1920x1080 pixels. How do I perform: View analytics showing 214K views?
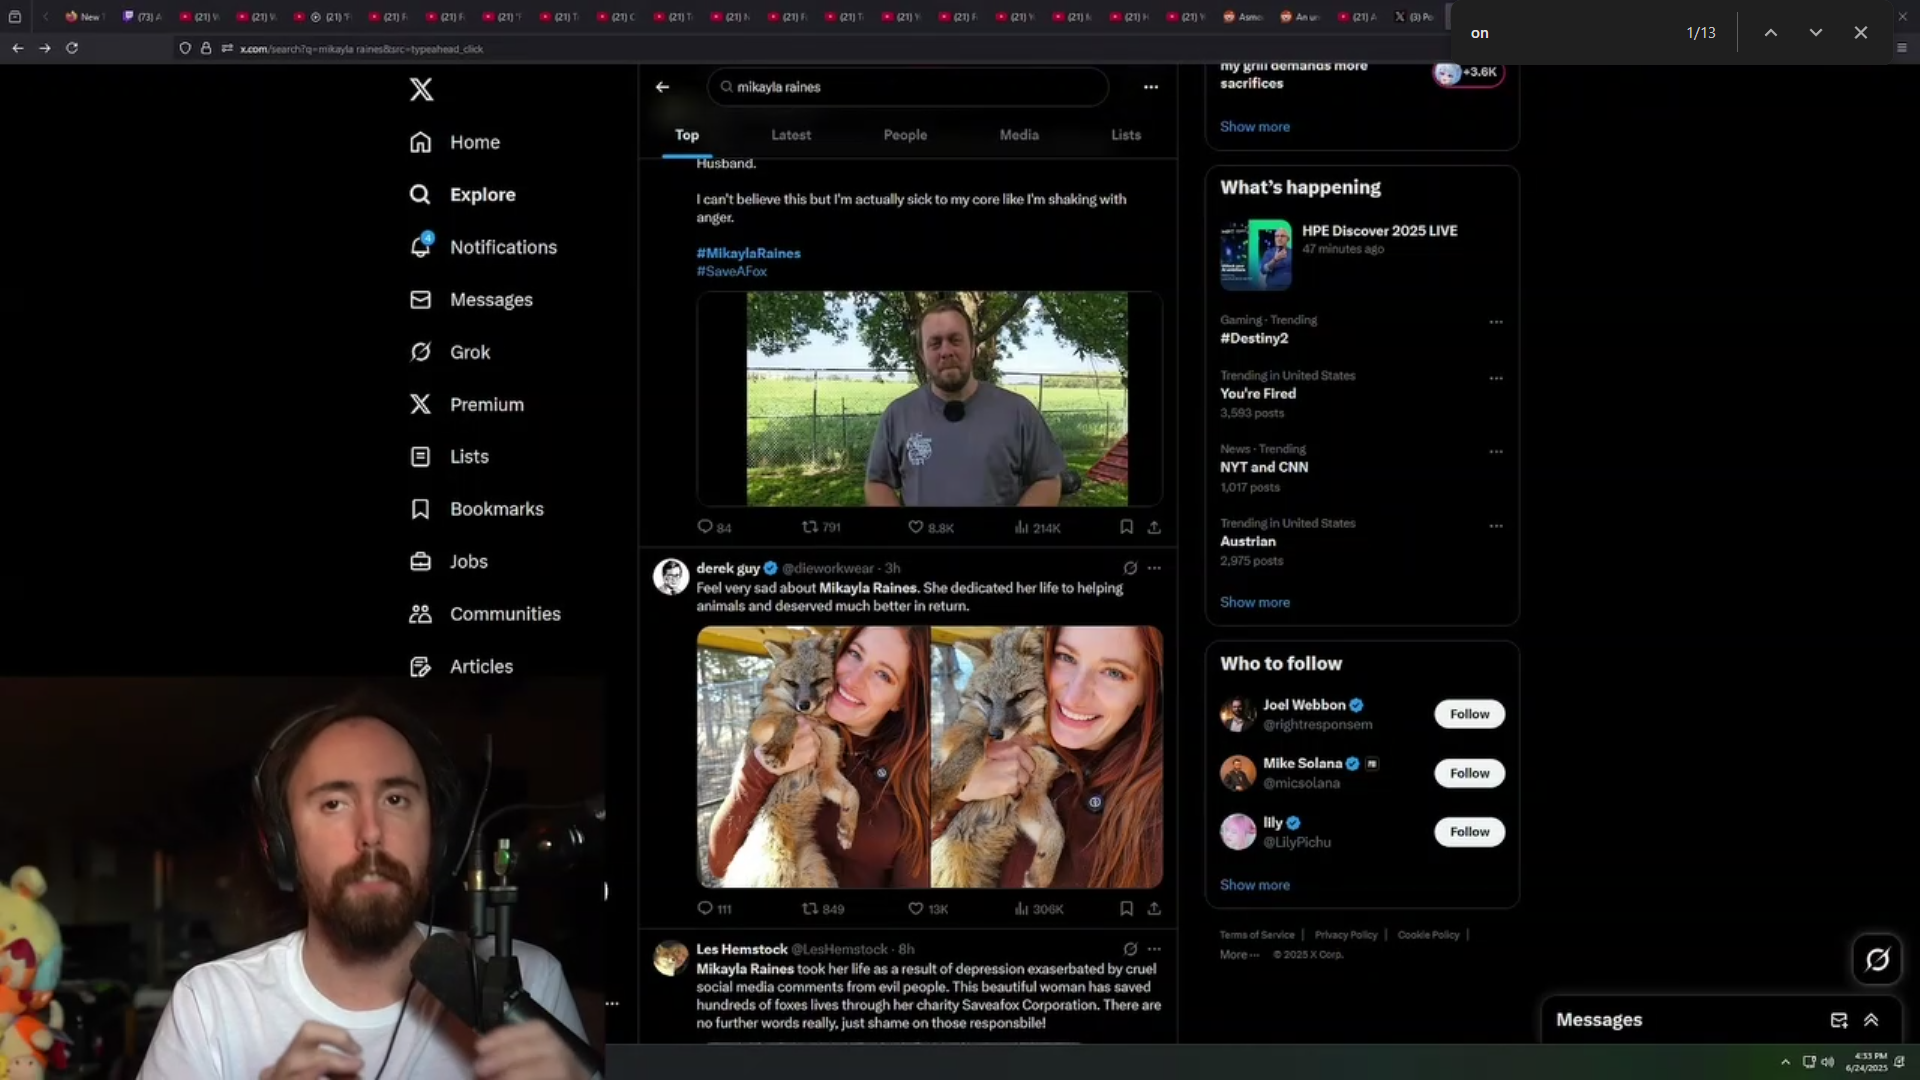click(1037, 527)
